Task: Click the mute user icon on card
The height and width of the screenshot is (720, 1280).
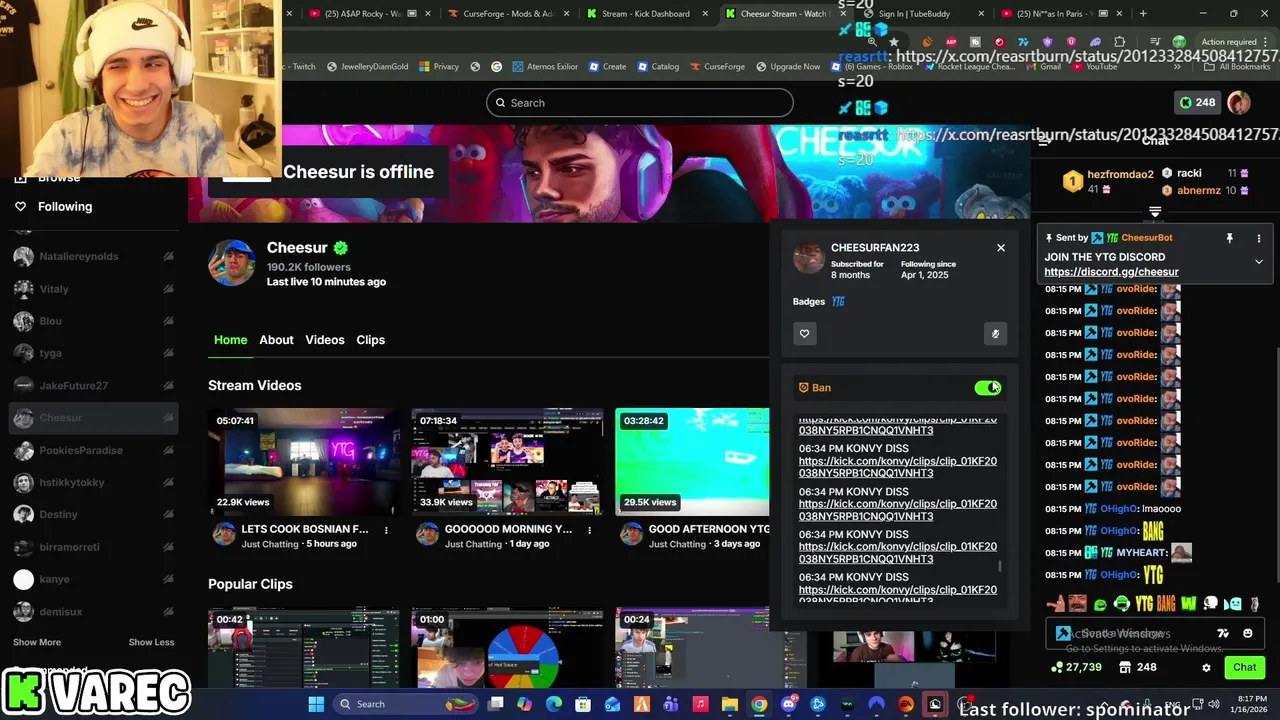Action: (x=995, y=334)
